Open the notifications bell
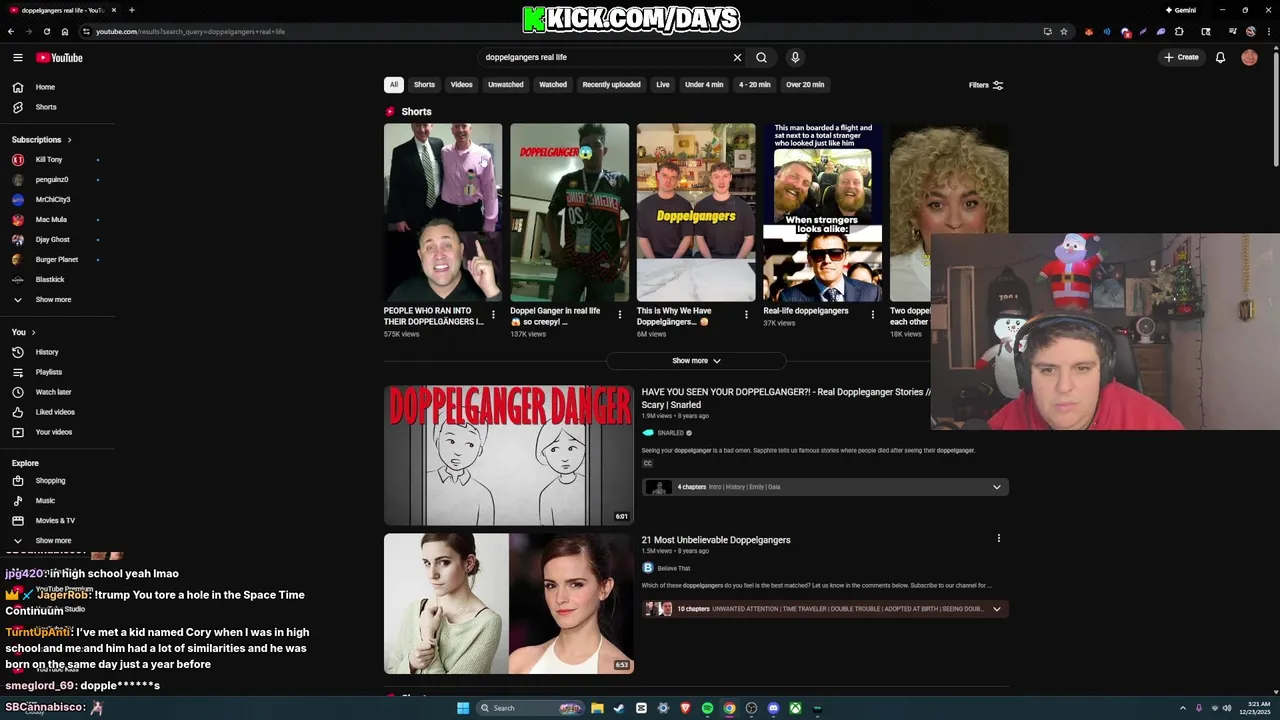This screenshot has width=1280, height=720. point(1220,58)
